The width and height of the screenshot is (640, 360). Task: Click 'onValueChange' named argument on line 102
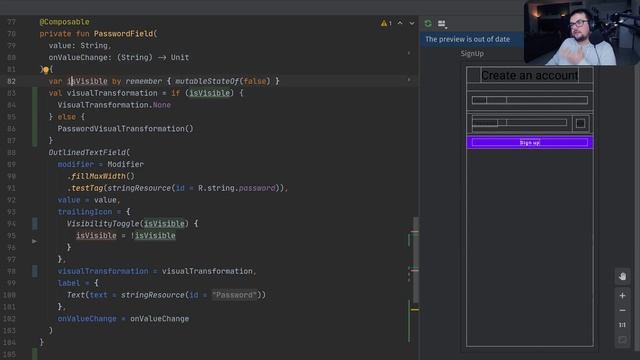click(x=87, y=318)
